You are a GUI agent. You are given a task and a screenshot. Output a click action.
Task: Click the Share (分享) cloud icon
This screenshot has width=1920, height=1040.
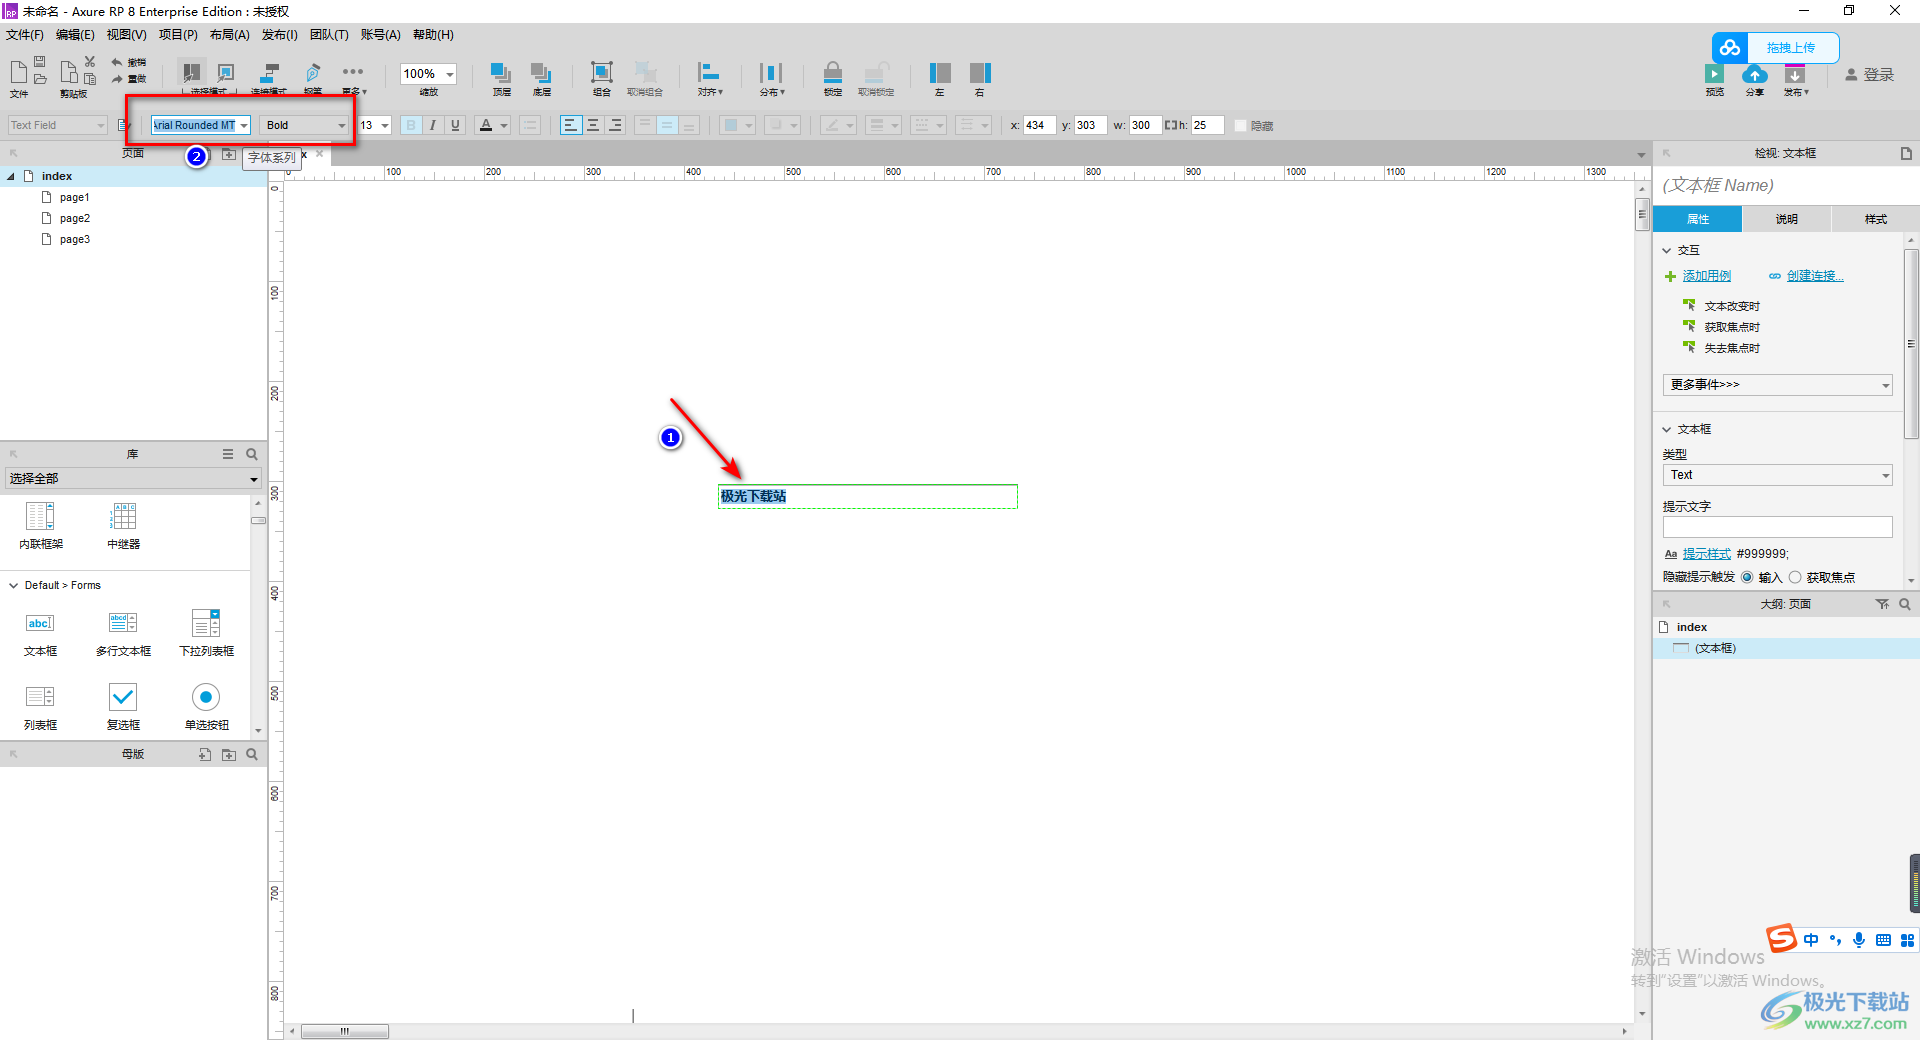(x=1755, y=74)
